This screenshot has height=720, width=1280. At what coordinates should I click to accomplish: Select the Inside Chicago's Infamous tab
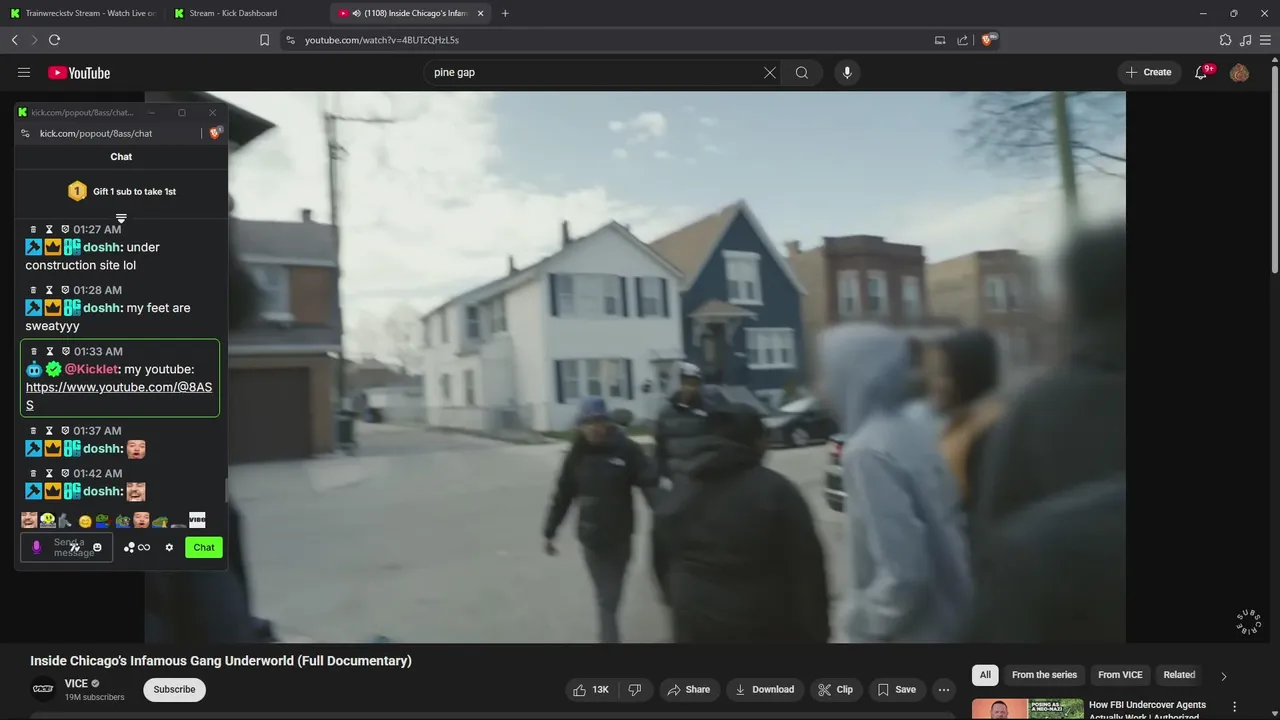409,13
